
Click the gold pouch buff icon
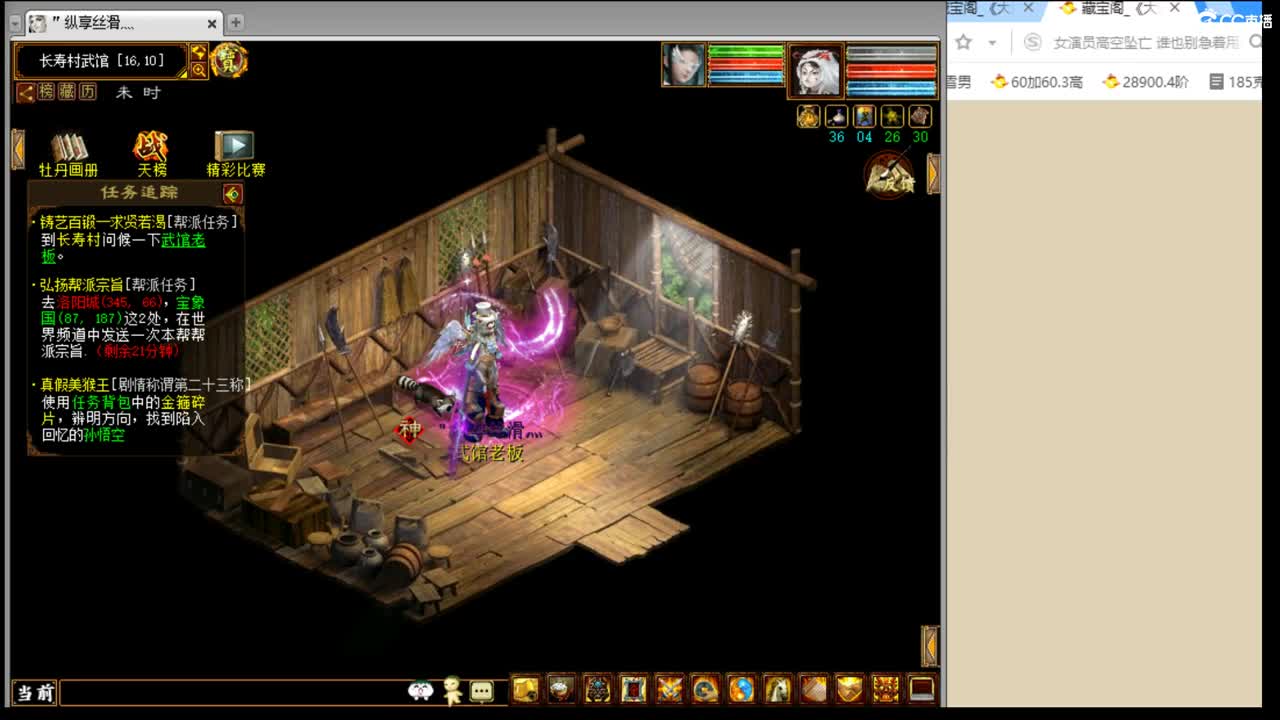[808, 116]
